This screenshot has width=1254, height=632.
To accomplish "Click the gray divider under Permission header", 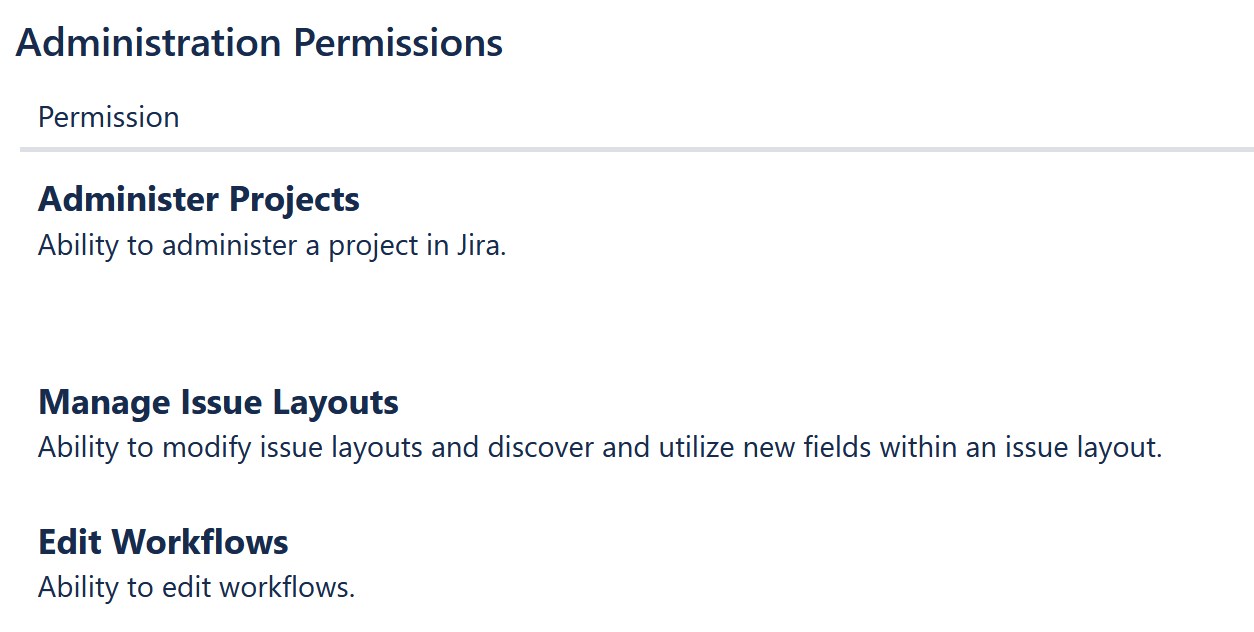I will 636,150.
